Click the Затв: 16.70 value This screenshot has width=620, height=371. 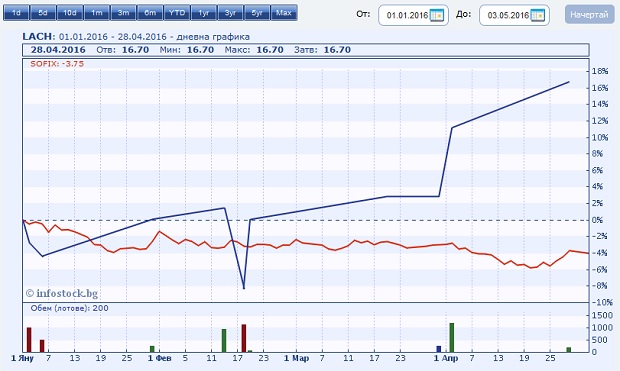coord(322,50)
